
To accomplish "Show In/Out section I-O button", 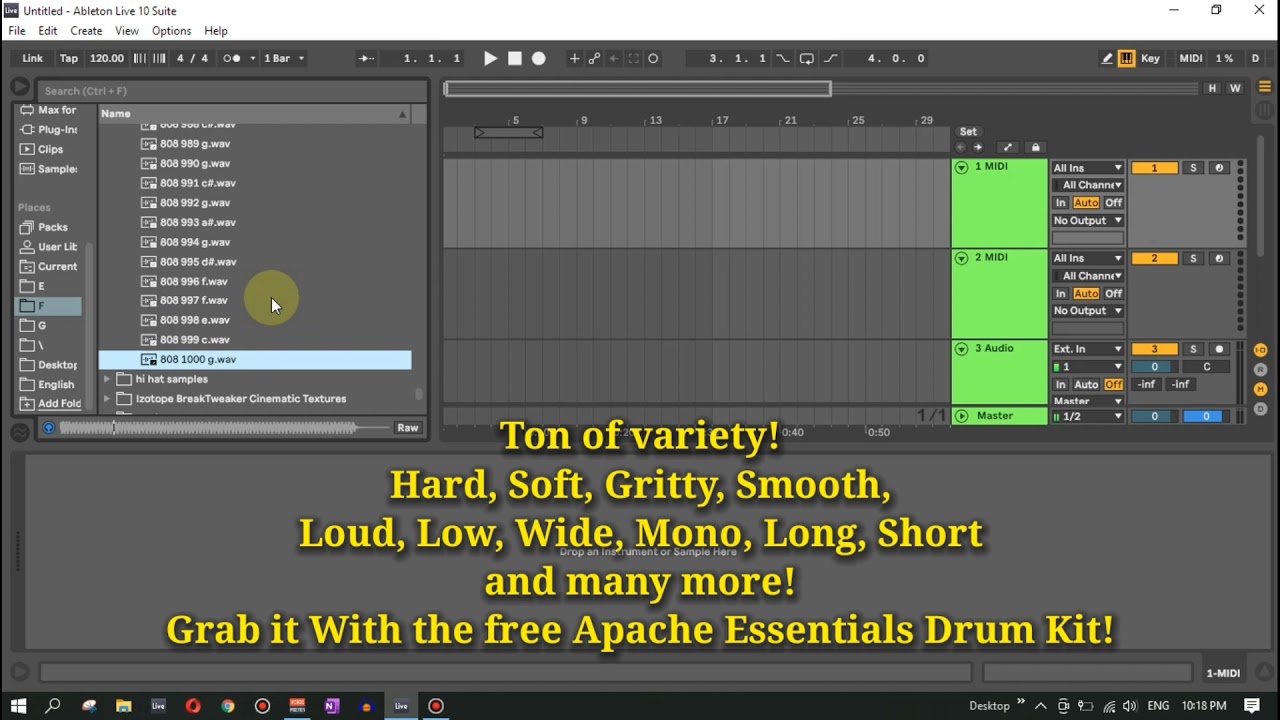I will tap(1260, 350).
